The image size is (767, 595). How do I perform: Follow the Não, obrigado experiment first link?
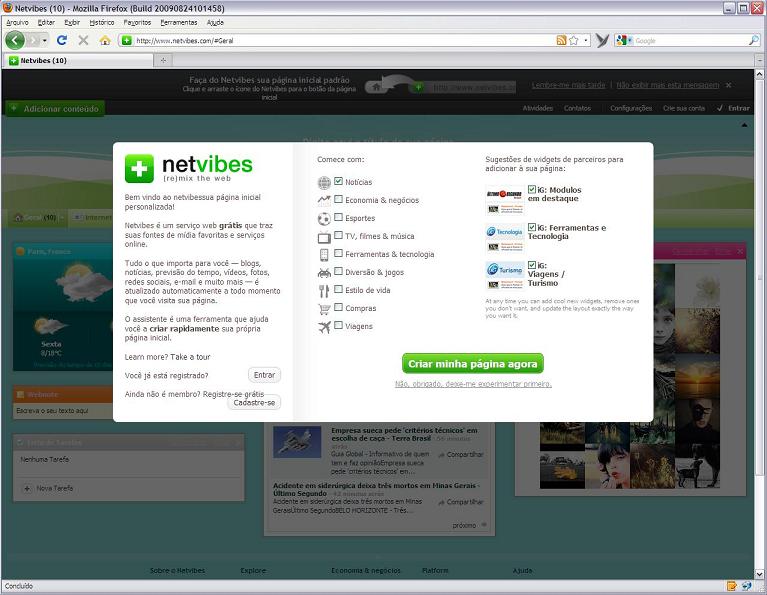coord(473,384)
